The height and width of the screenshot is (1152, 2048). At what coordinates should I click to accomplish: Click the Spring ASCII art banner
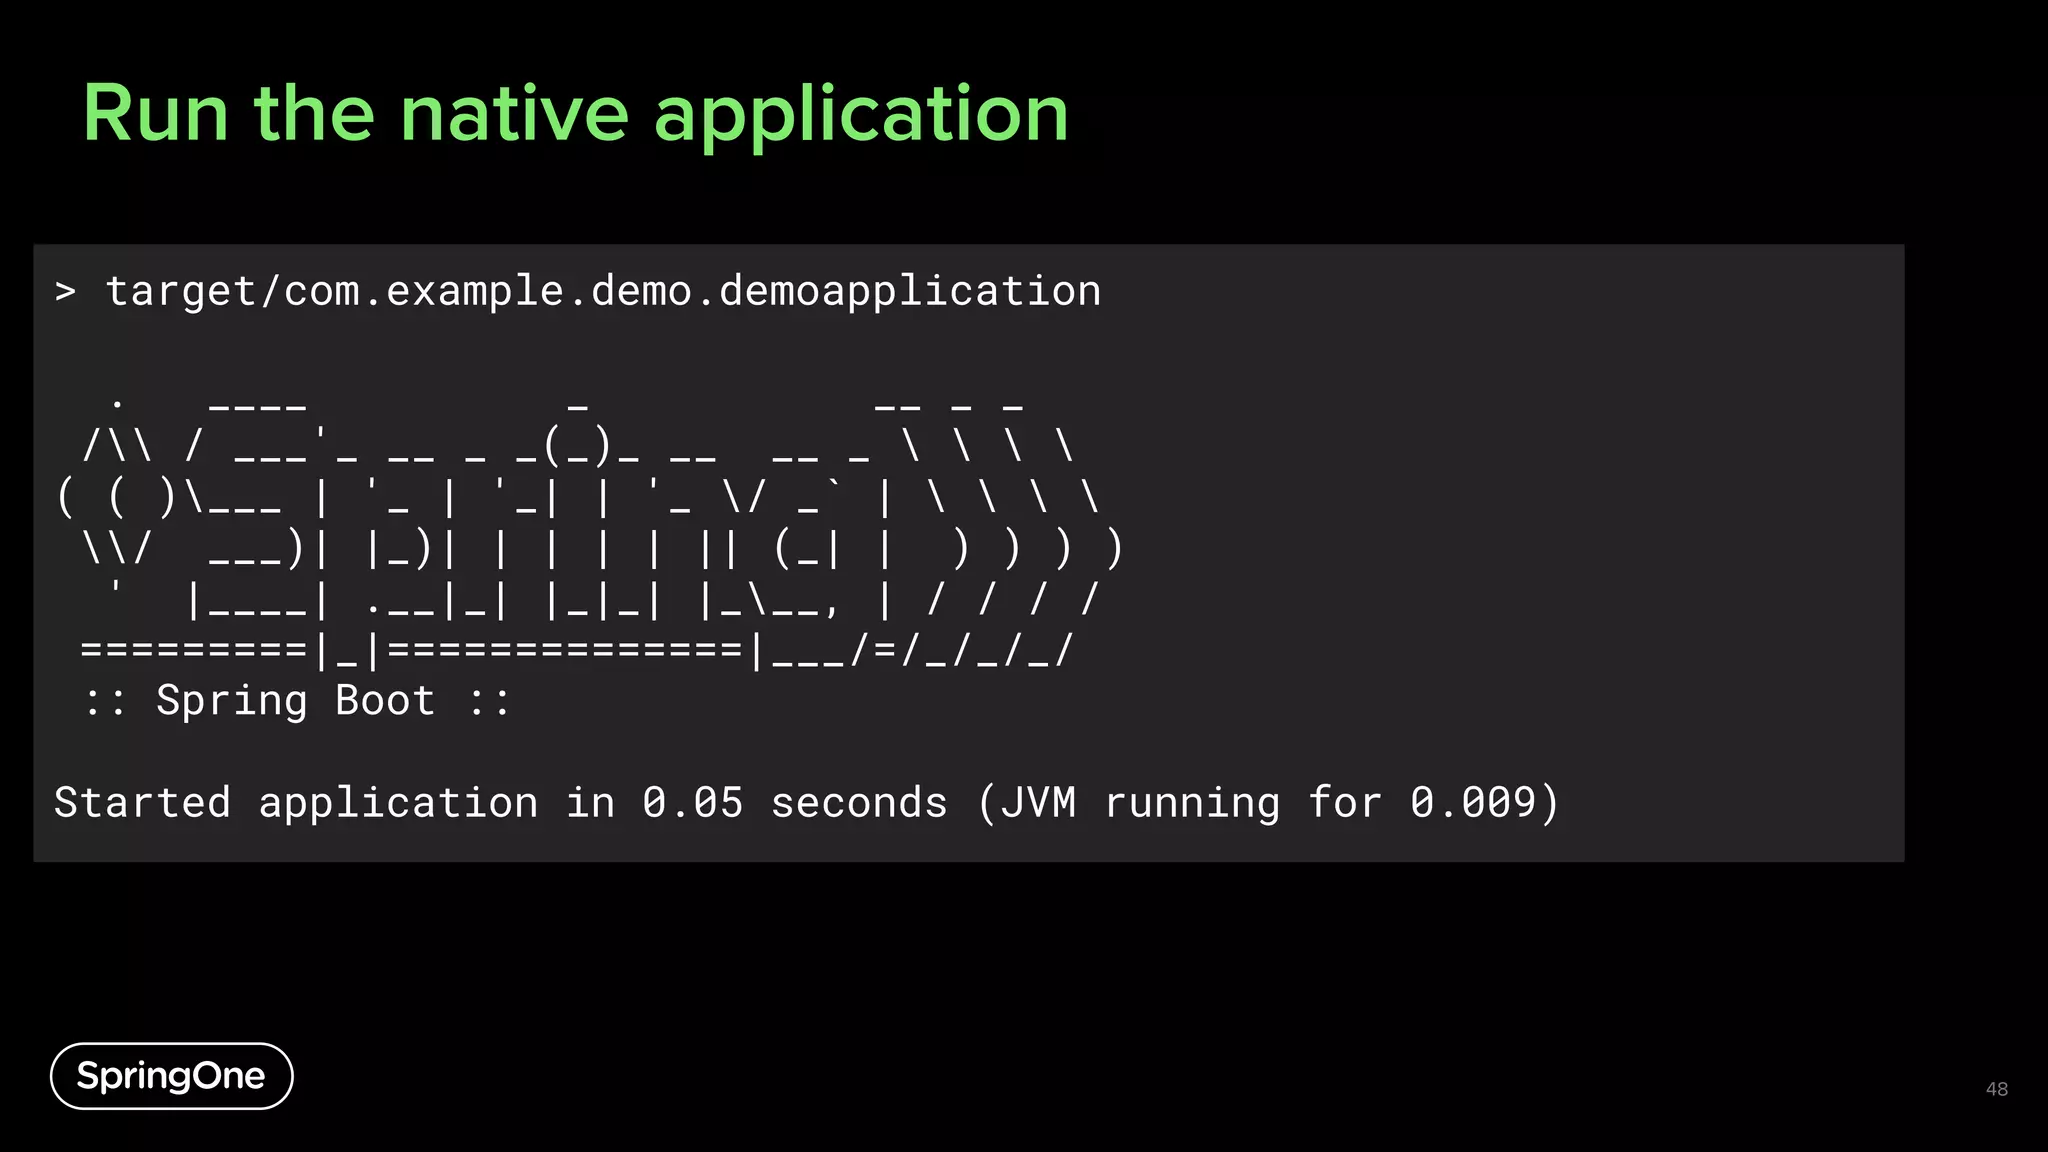[x=590, y=533]
